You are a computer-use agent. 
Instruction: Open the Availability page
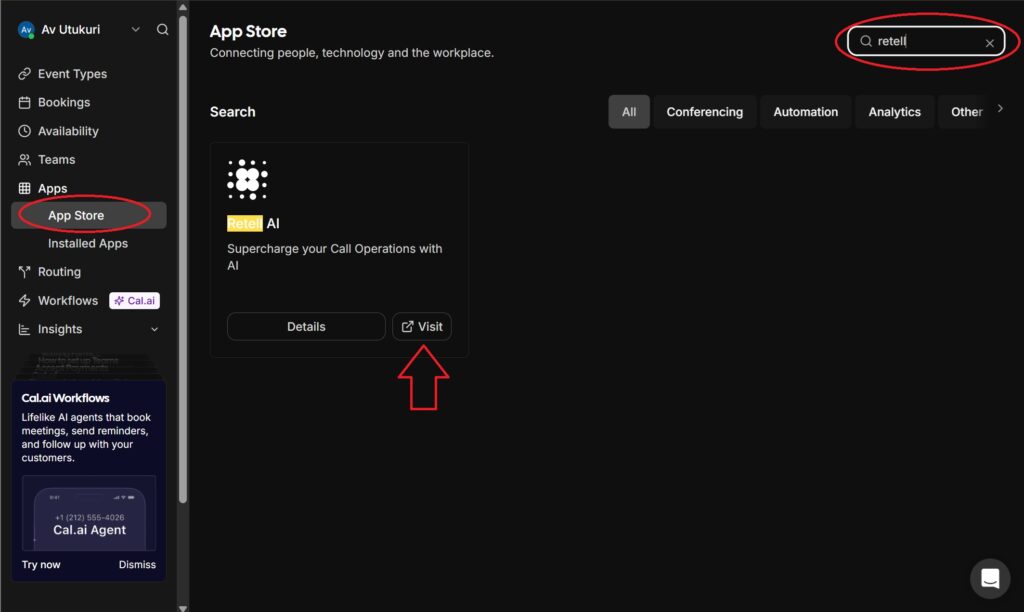click(x=68, y=131)
